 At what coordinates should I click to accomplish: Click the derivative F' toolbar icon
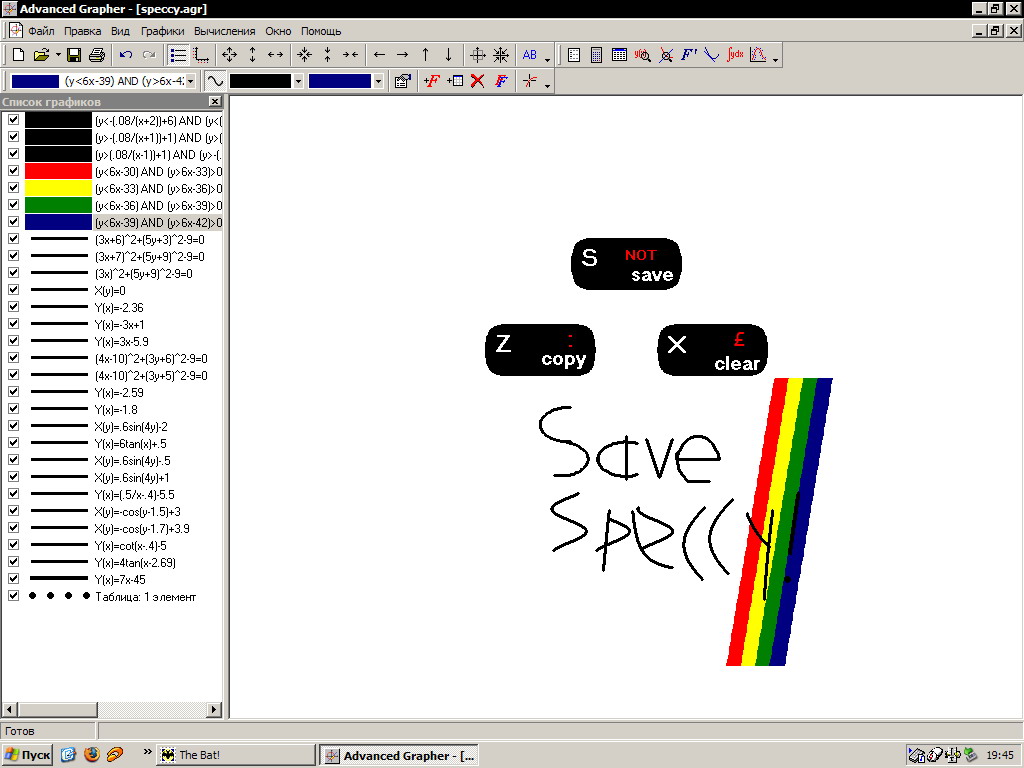(x=689, y=55)
